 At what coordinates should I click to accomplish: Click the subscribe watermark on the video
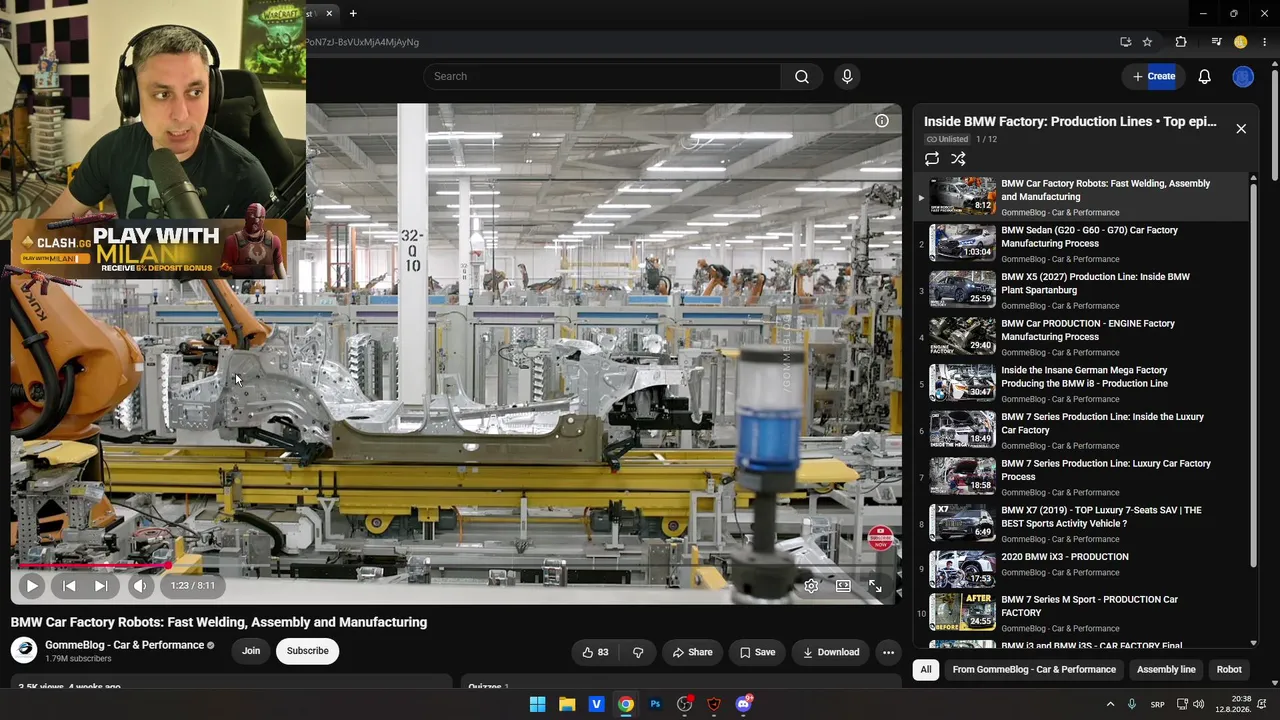click(x=880, y=538)
